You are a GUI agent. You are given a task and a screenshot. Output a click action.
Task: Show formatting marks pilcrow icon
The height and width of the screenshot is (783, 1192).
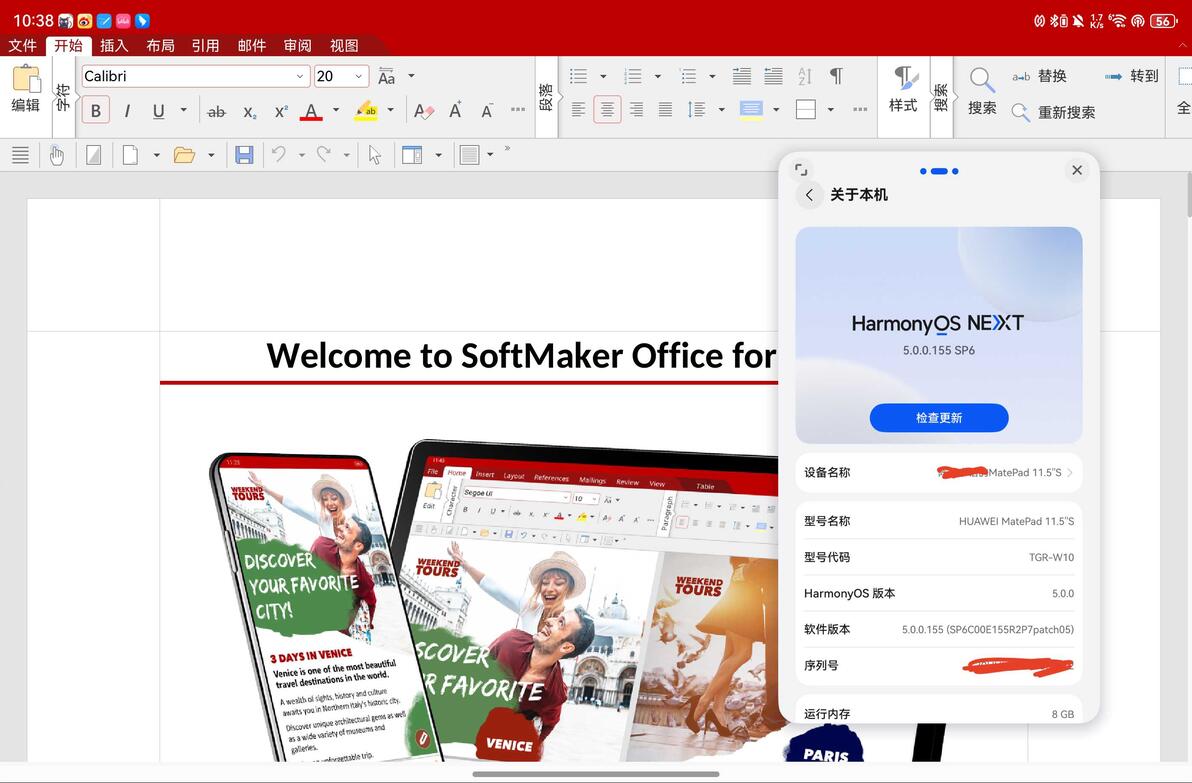pos(836,76)
